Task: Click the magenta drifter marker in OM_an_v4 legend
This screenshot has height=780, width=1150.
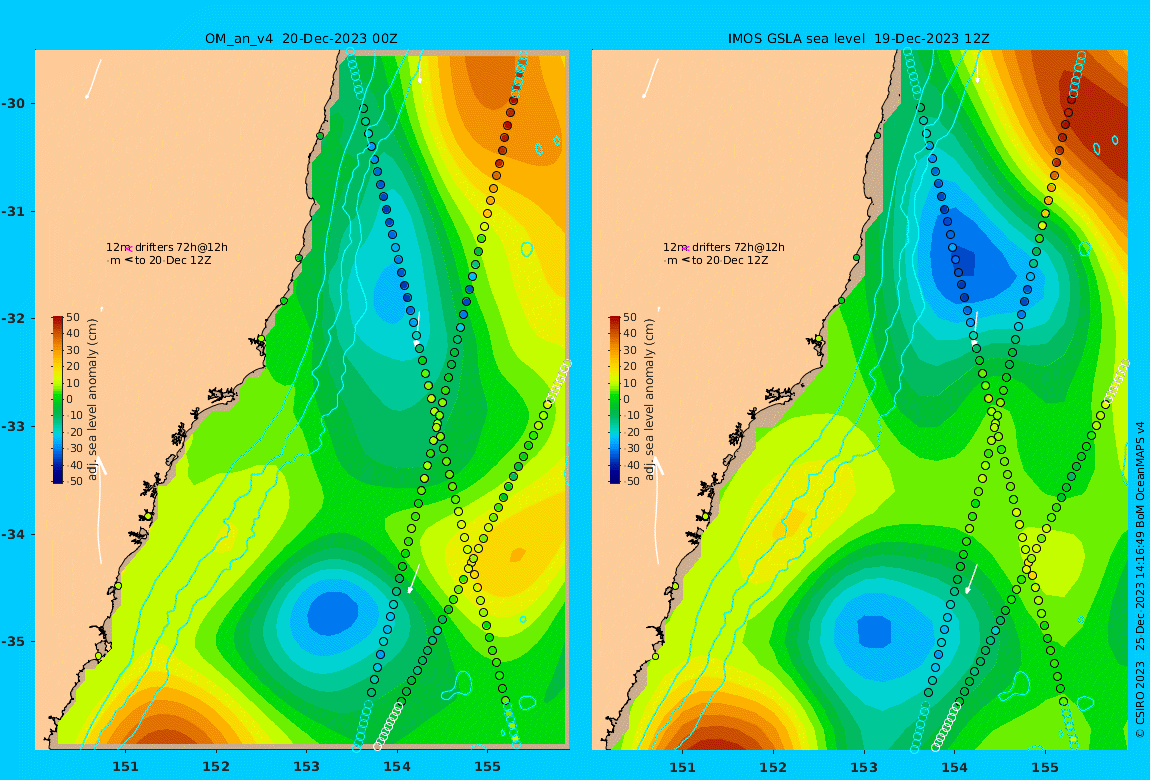Action: click(x=129, y=249)
